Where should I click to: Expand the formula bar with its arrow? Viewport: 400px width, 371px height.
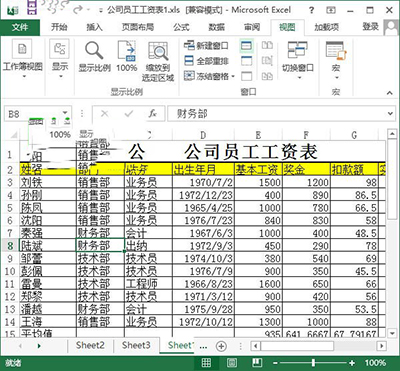click(391, 114)
